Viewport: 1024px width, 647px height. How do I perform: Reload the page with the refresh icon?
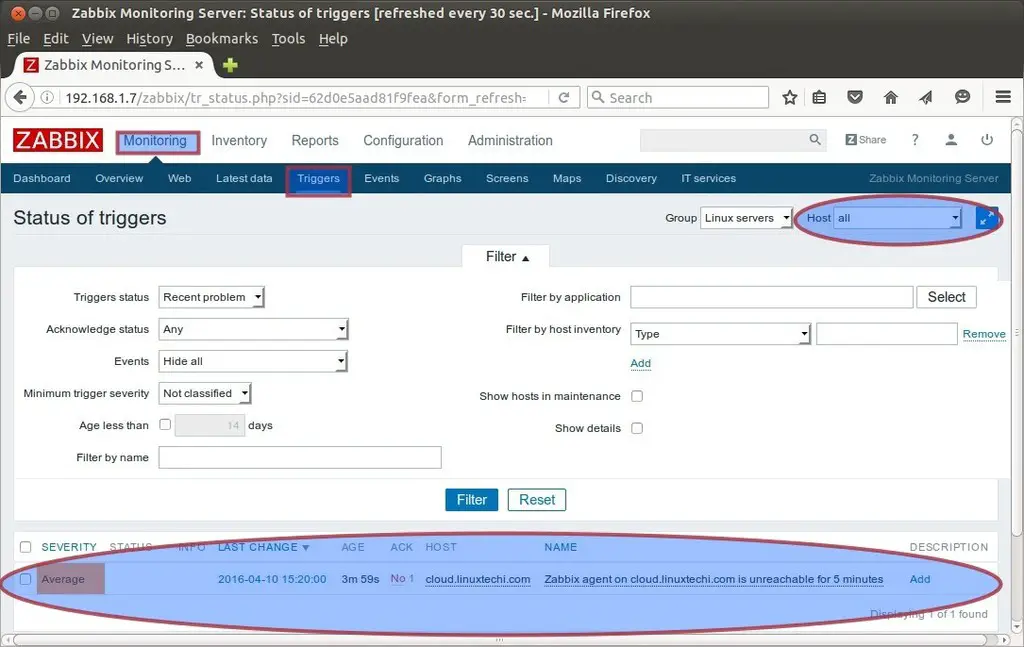[x=564, y=98]
